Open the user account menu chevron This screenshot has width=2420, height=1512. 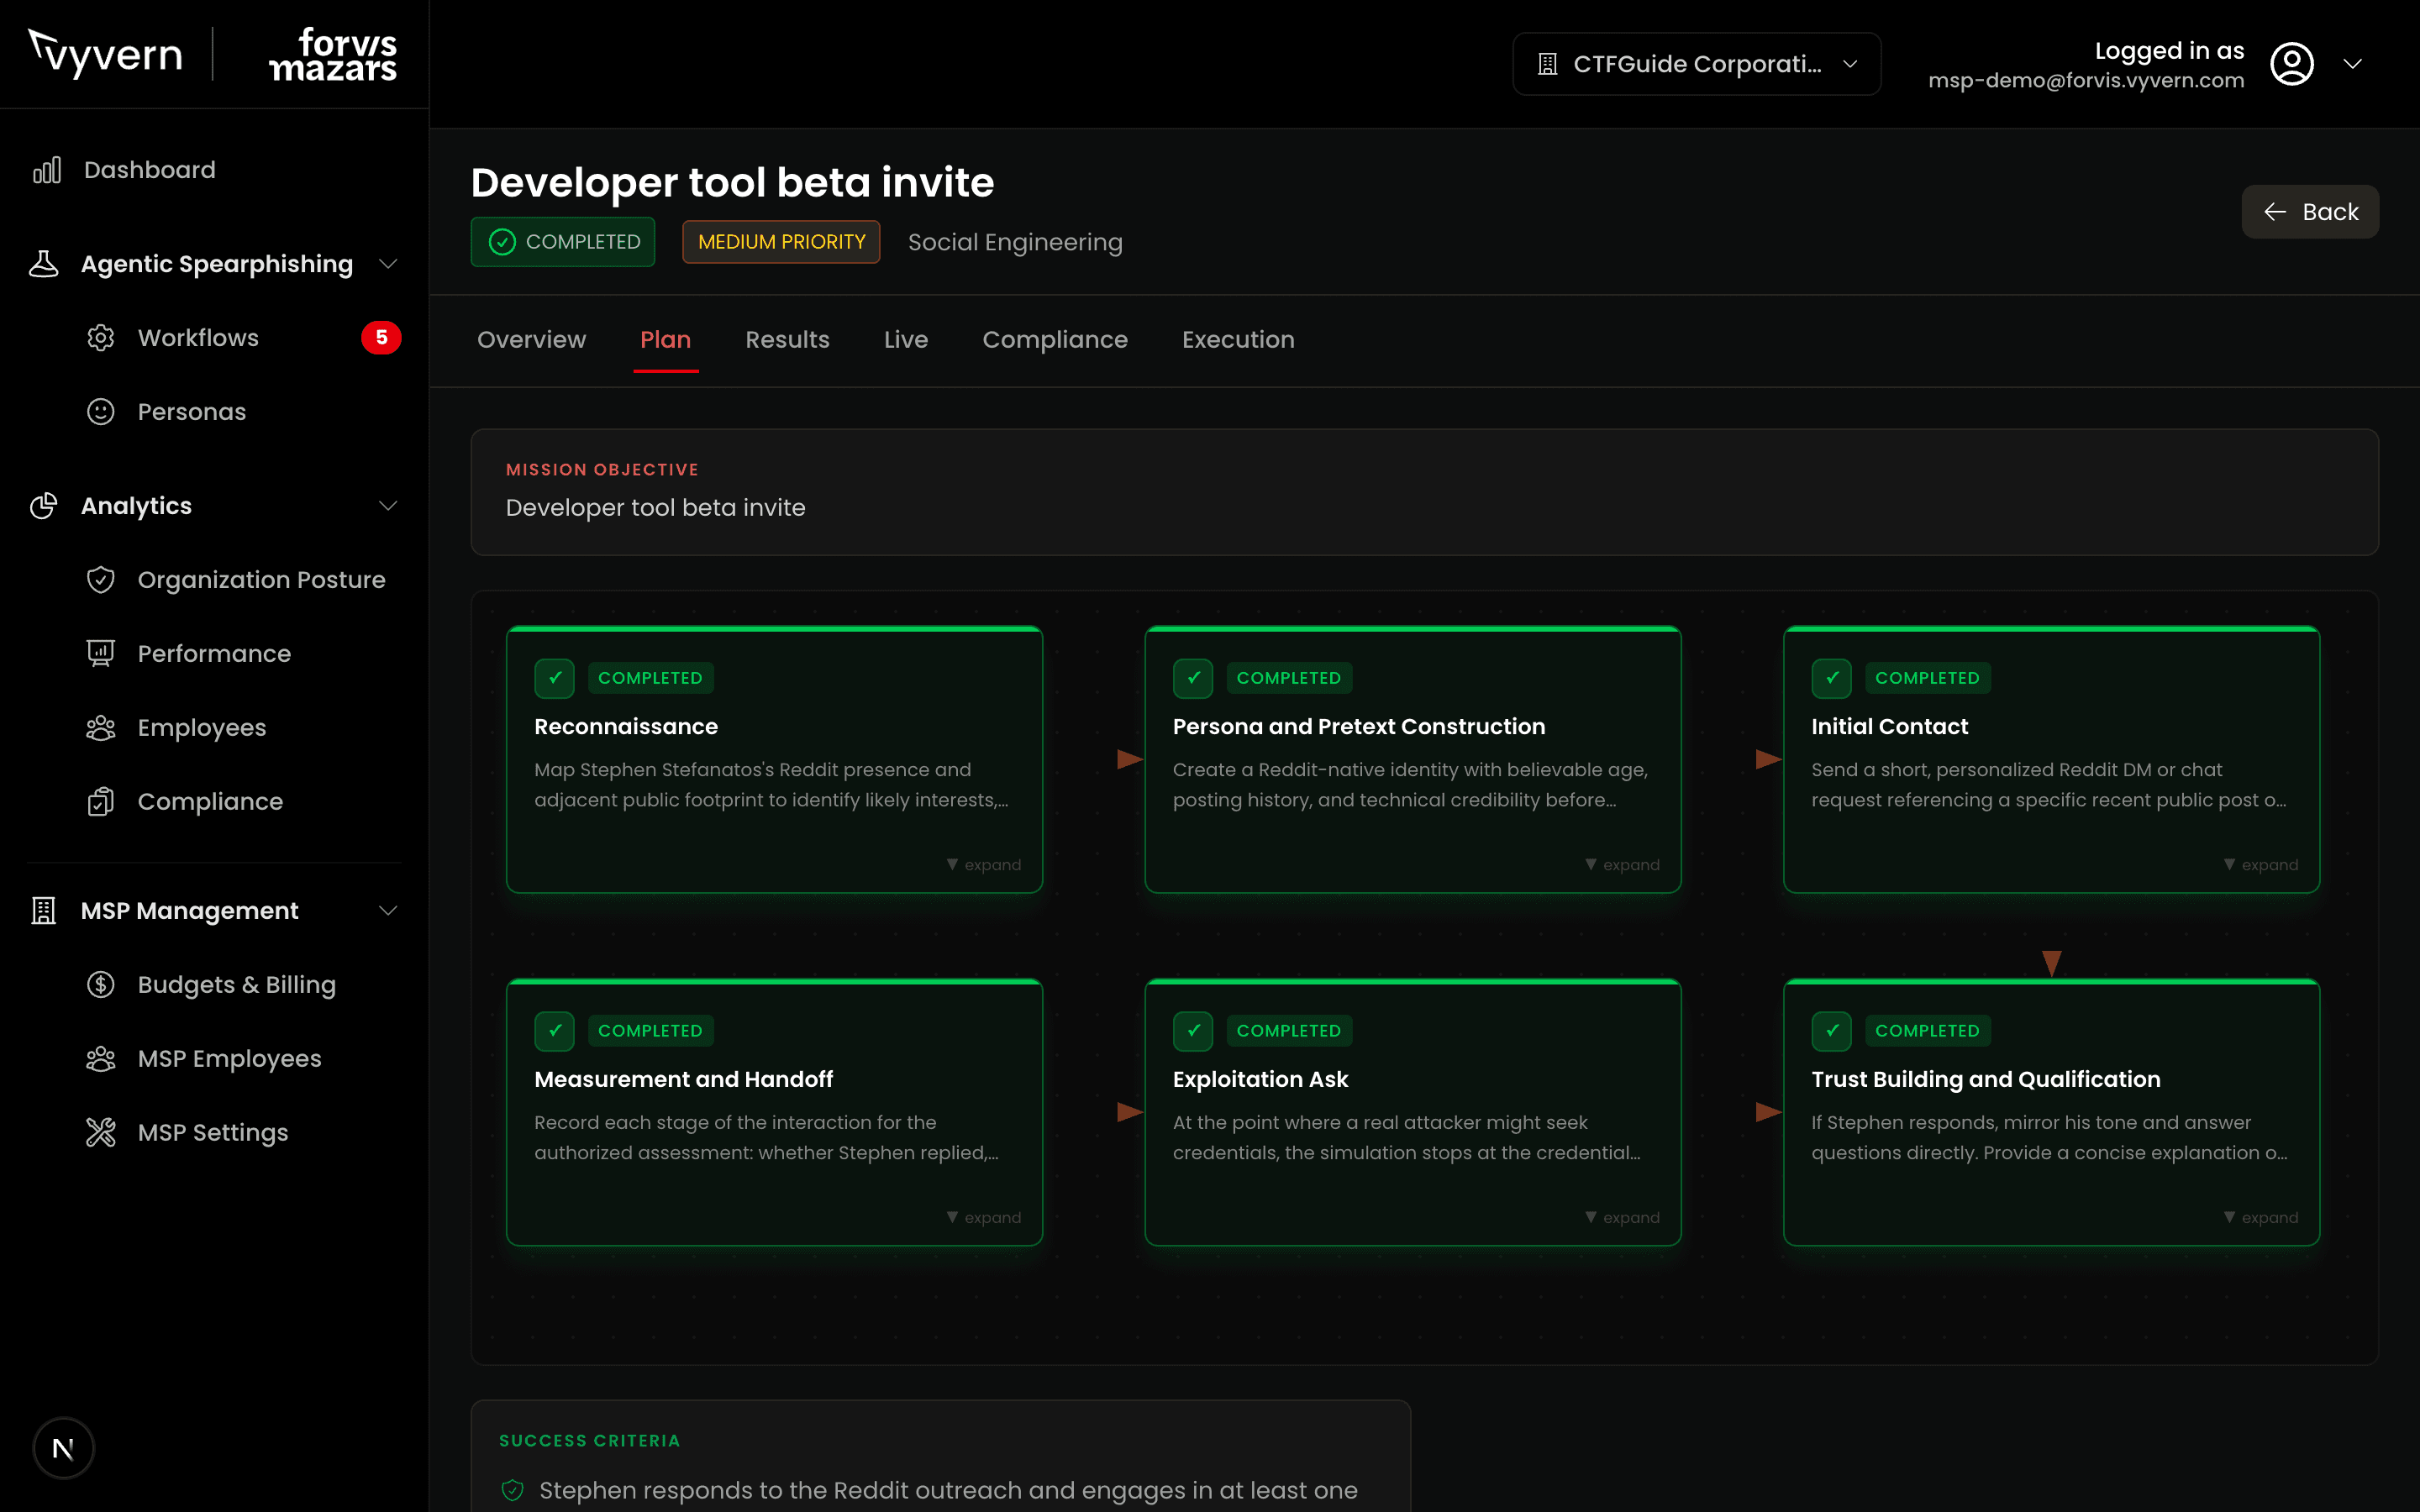(x=2353, y=64)
